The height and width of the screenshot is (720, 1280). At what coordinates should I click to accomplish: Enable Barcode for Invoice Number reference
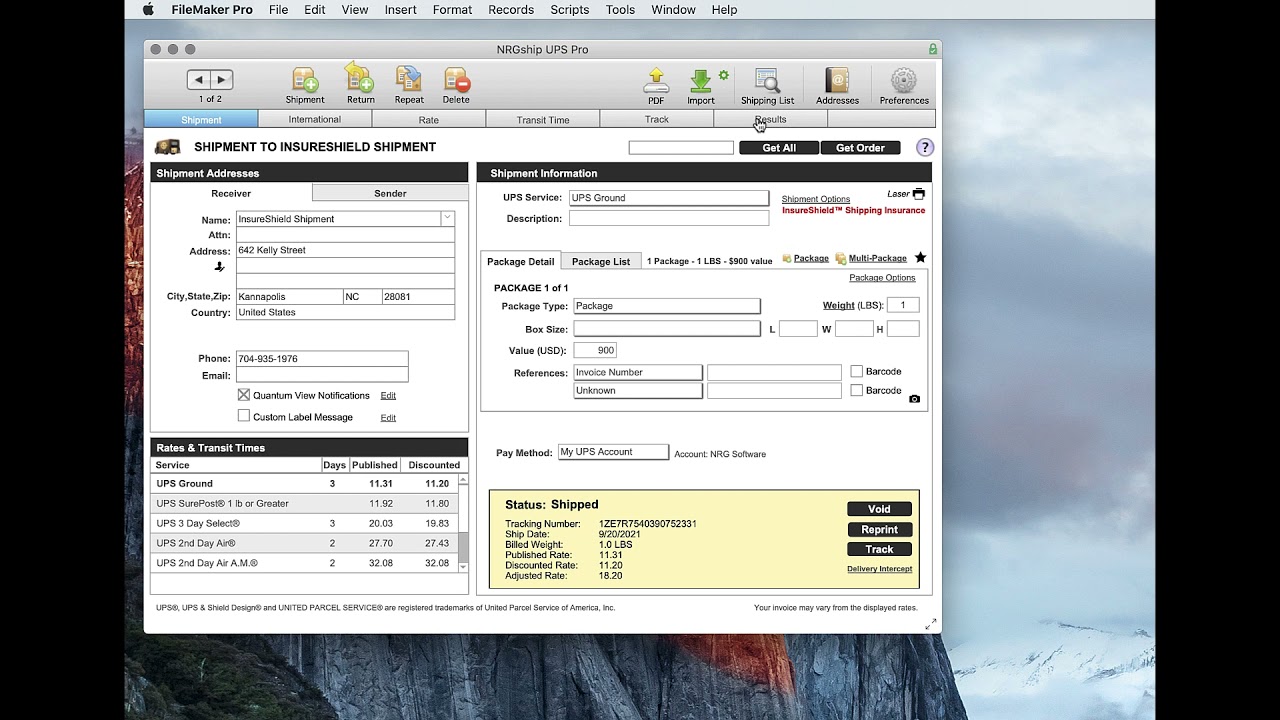click(x=856, y=371)
